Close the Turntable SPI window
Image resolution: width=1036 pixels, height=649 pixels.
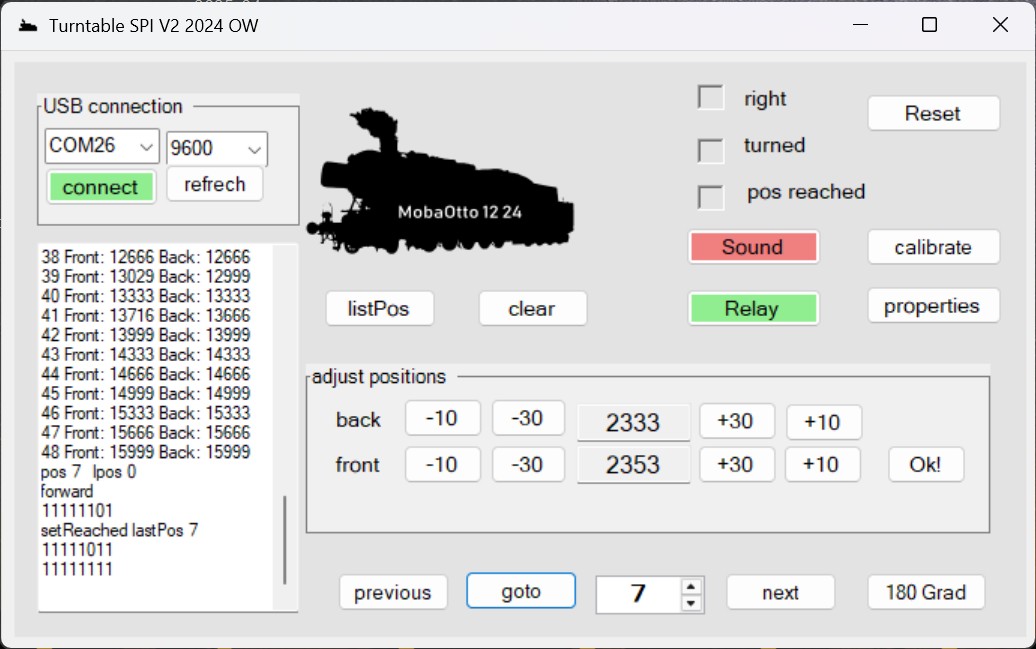click(x=1000, y=25)
